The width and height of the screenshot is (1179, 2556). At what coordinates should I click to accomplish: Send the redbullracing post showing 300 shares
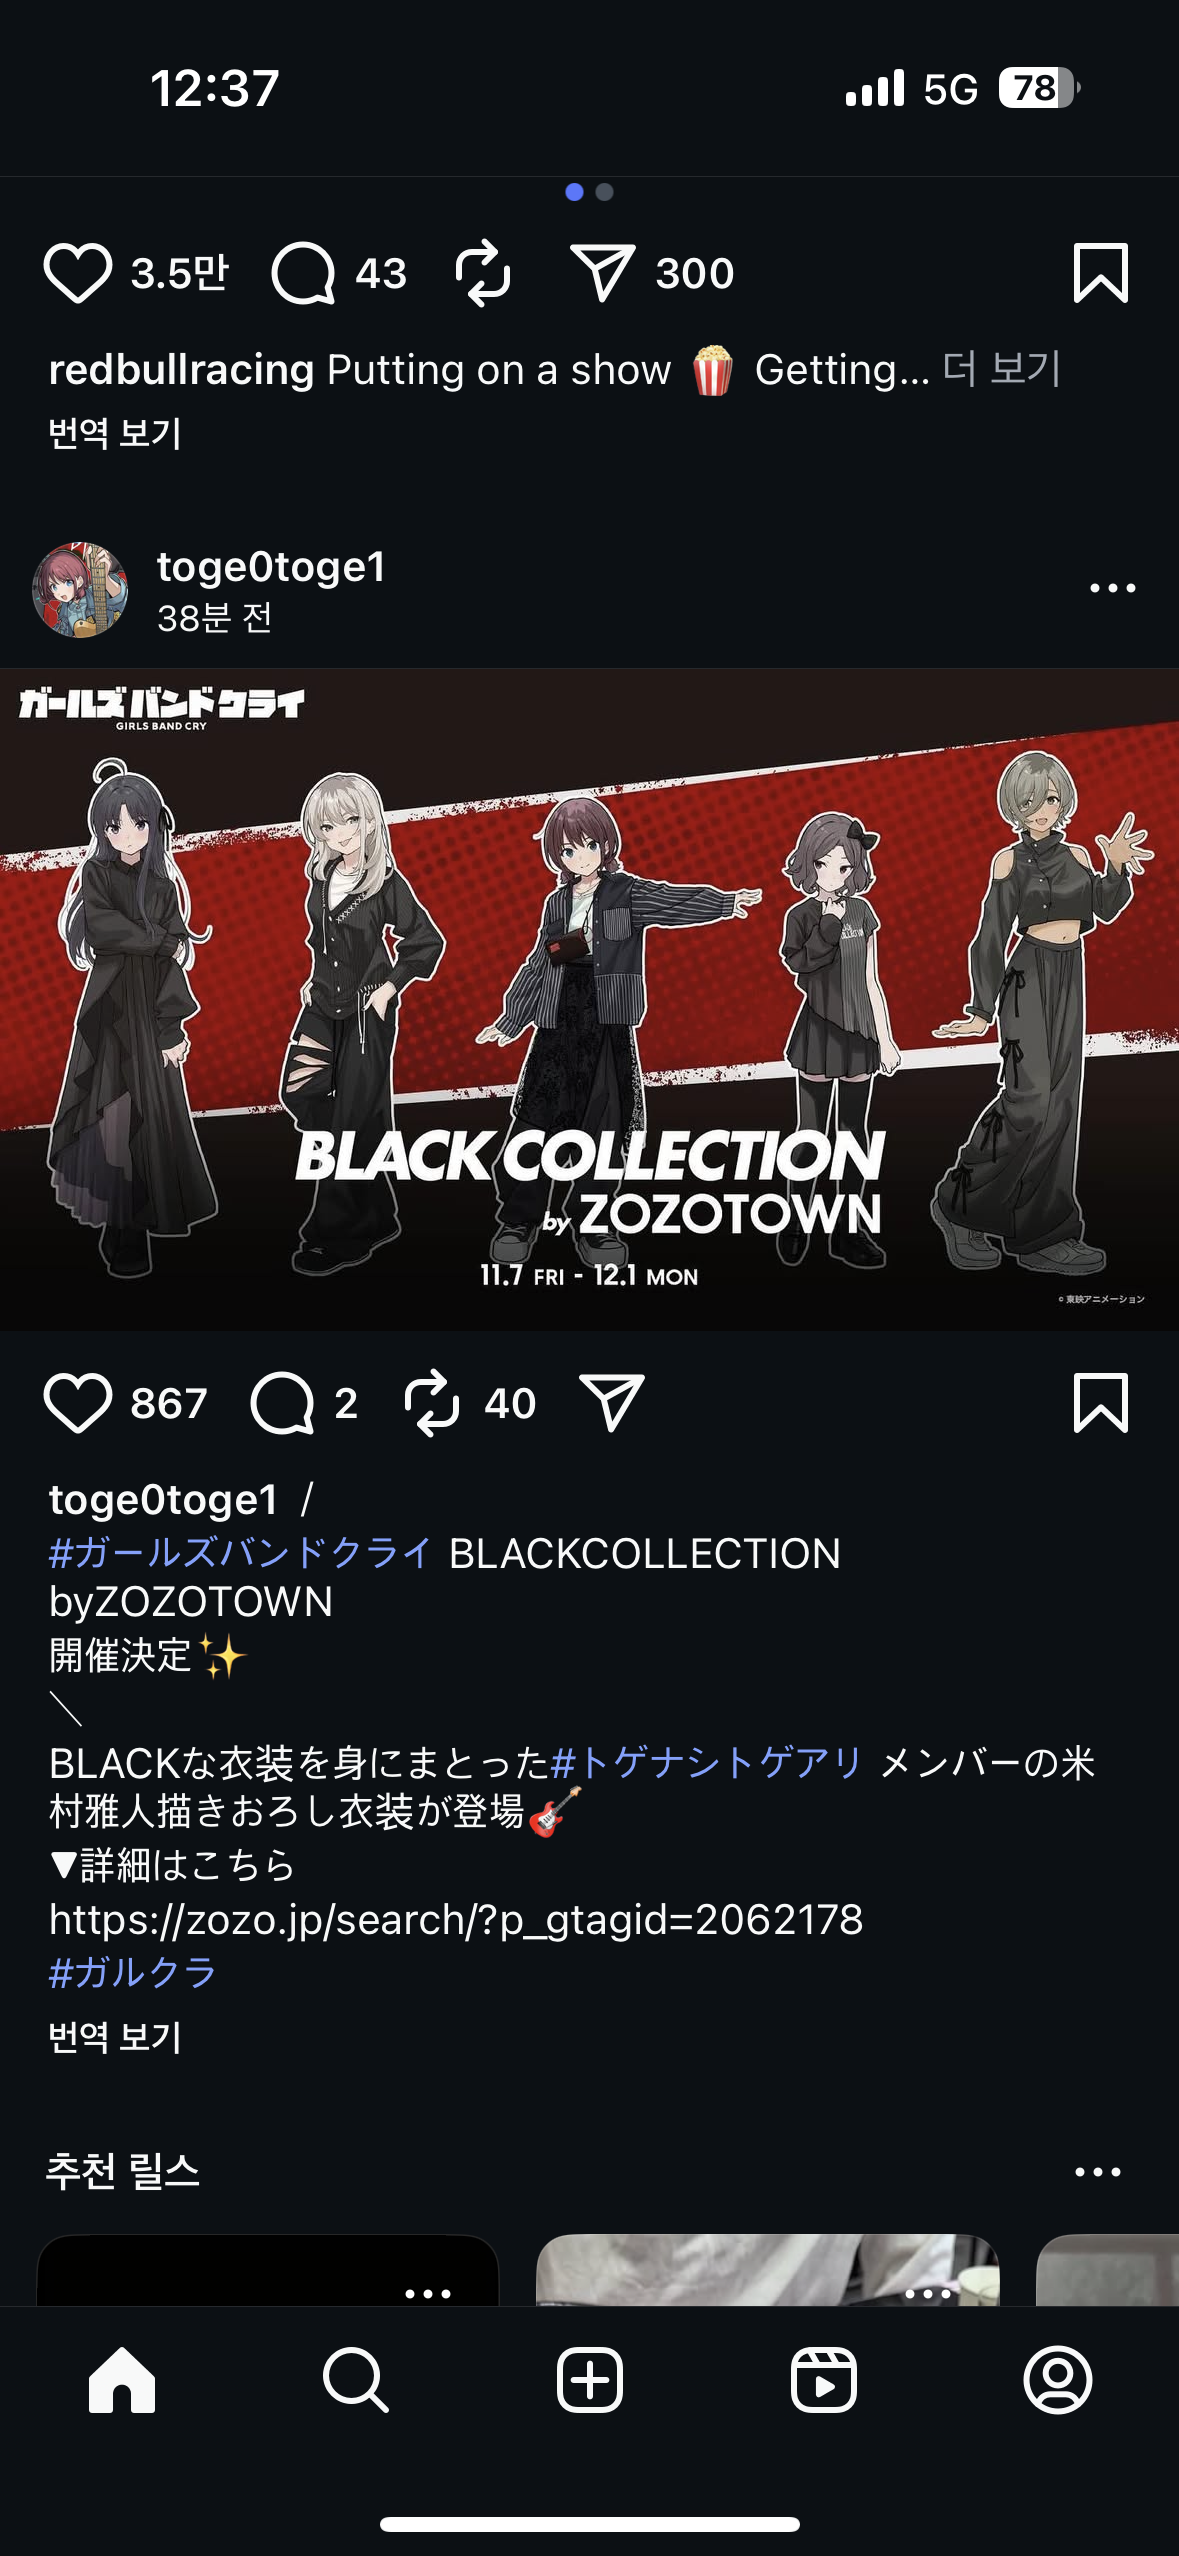603,272
